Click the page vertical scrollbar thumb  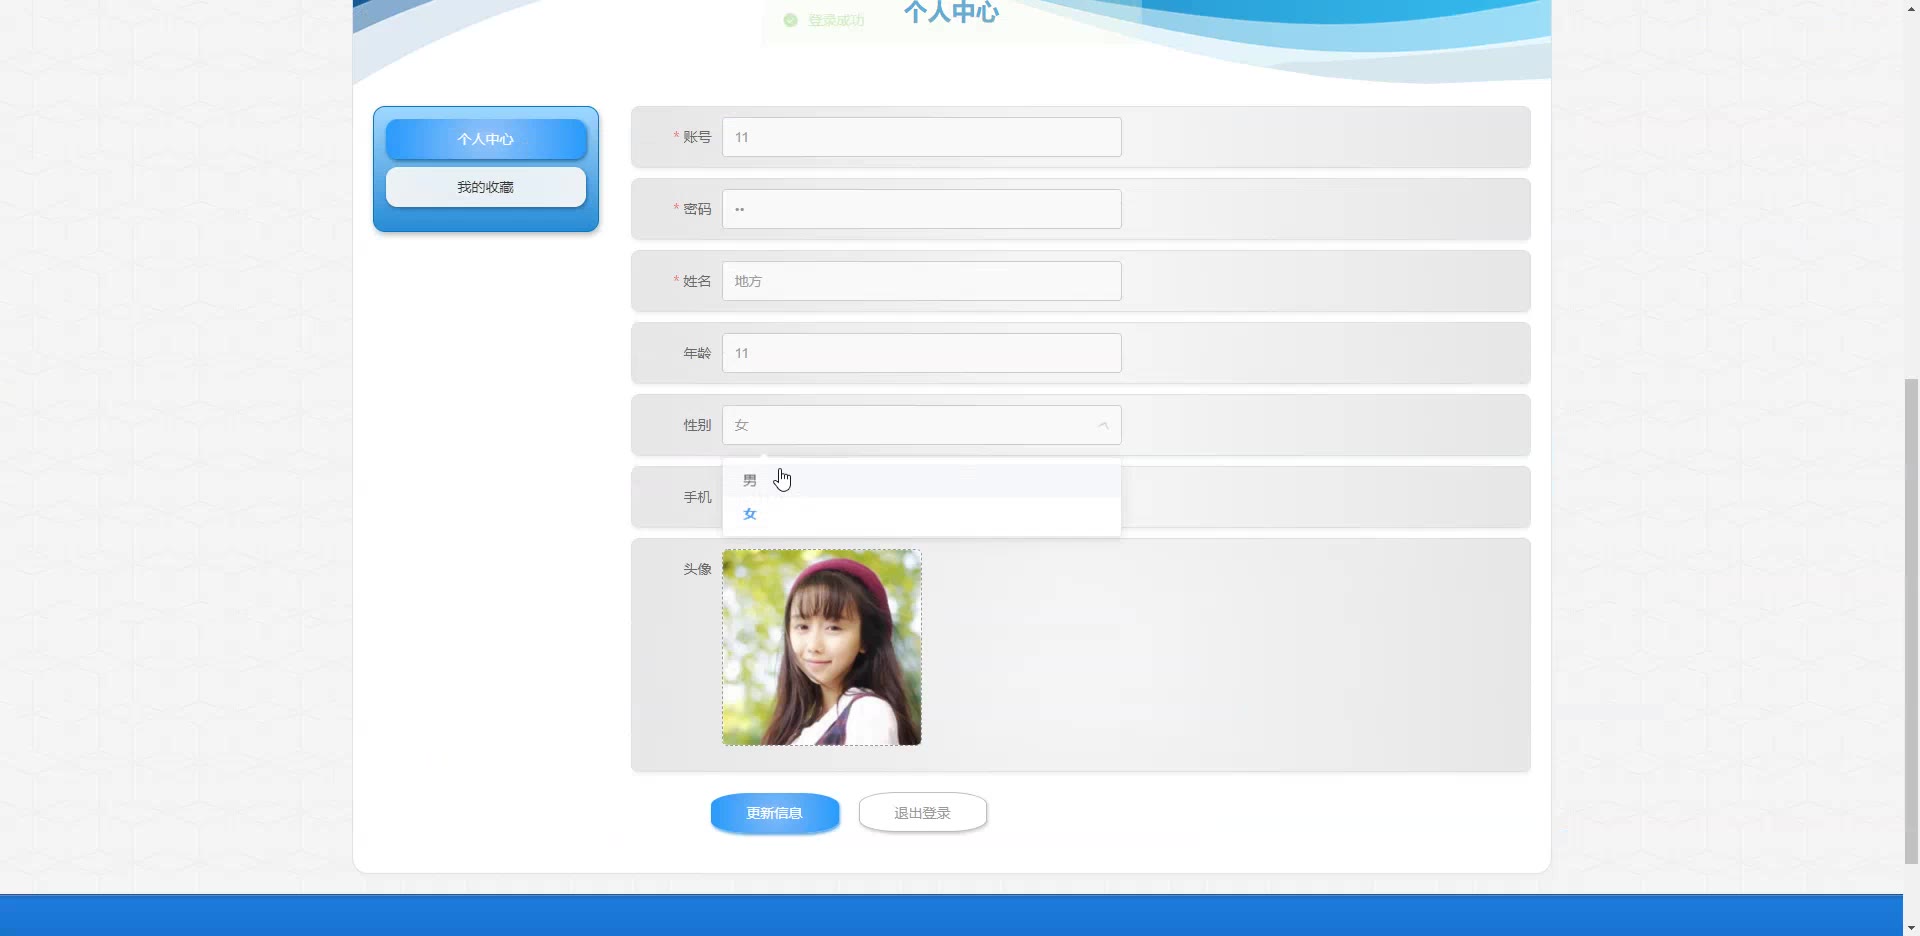pos(1911,620)
